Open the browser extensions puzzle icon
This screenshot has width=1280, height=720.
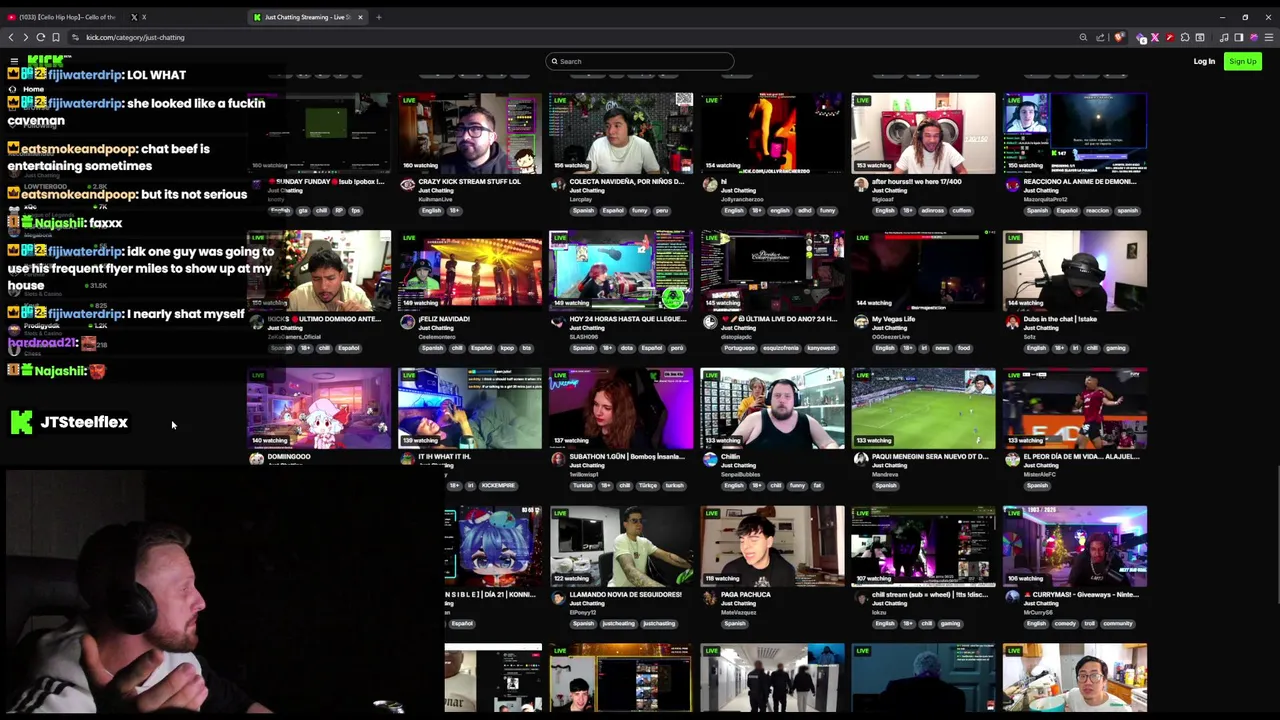(x=1185, y=37)
